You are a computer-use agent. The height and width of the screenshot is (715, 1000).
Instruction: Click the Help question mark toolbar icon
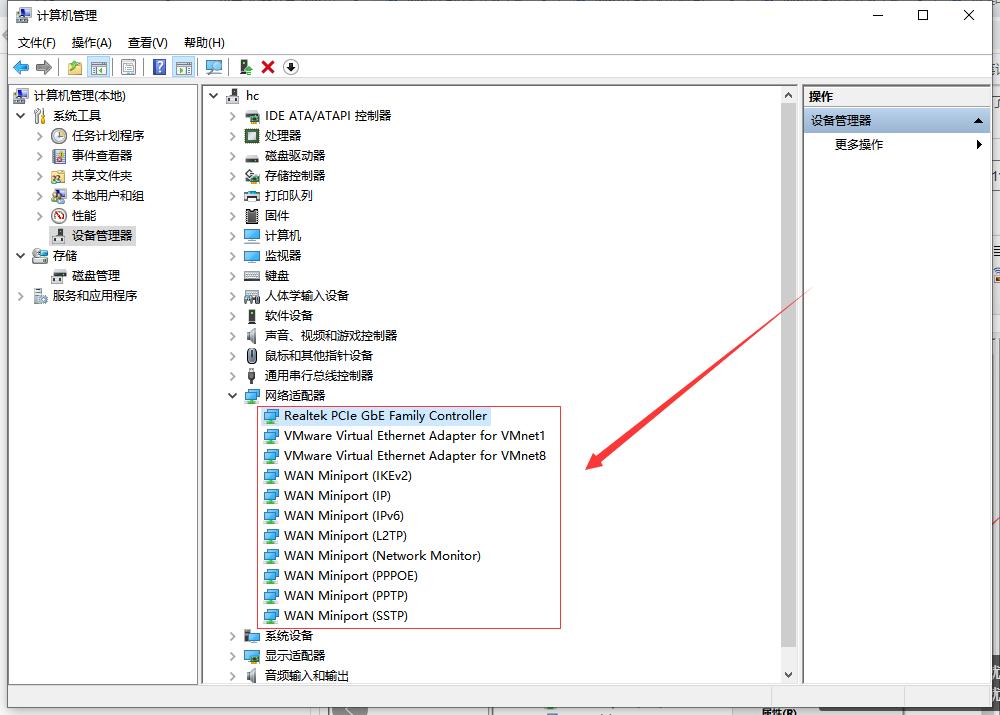pyautogui.click(x=159, y=67)
